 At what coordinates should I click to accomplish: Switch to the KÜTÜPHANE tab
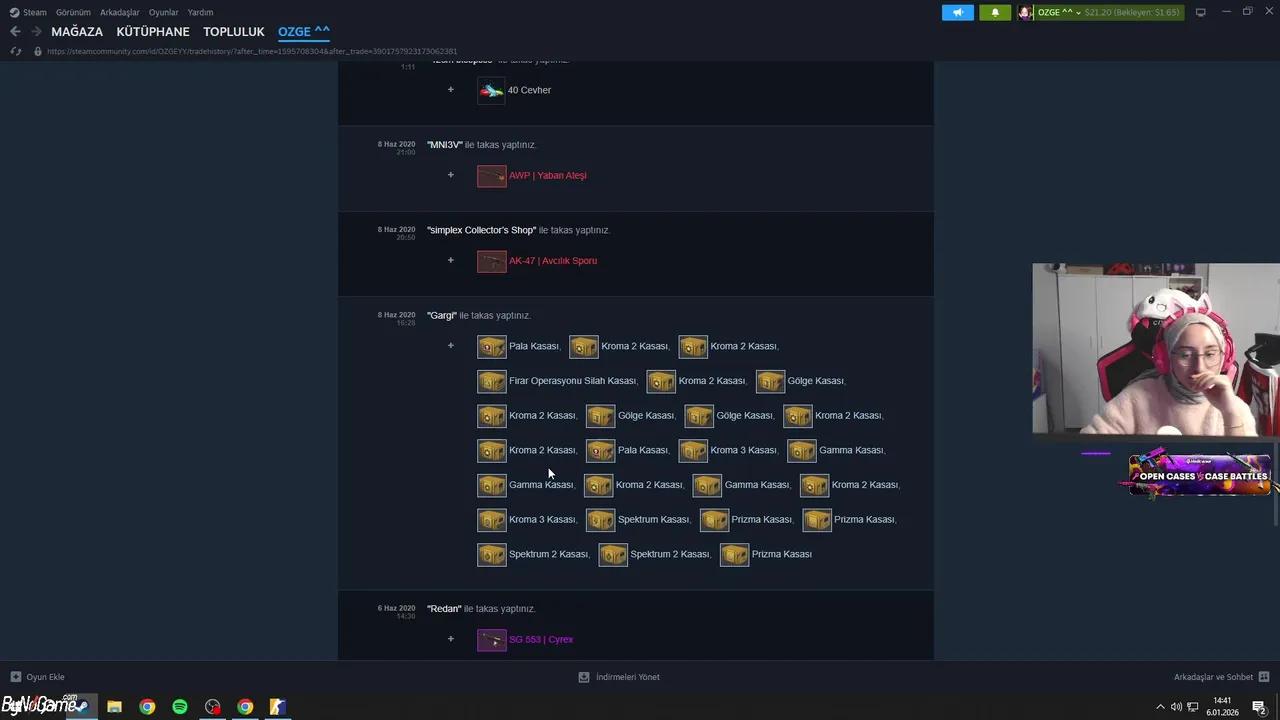153,32
